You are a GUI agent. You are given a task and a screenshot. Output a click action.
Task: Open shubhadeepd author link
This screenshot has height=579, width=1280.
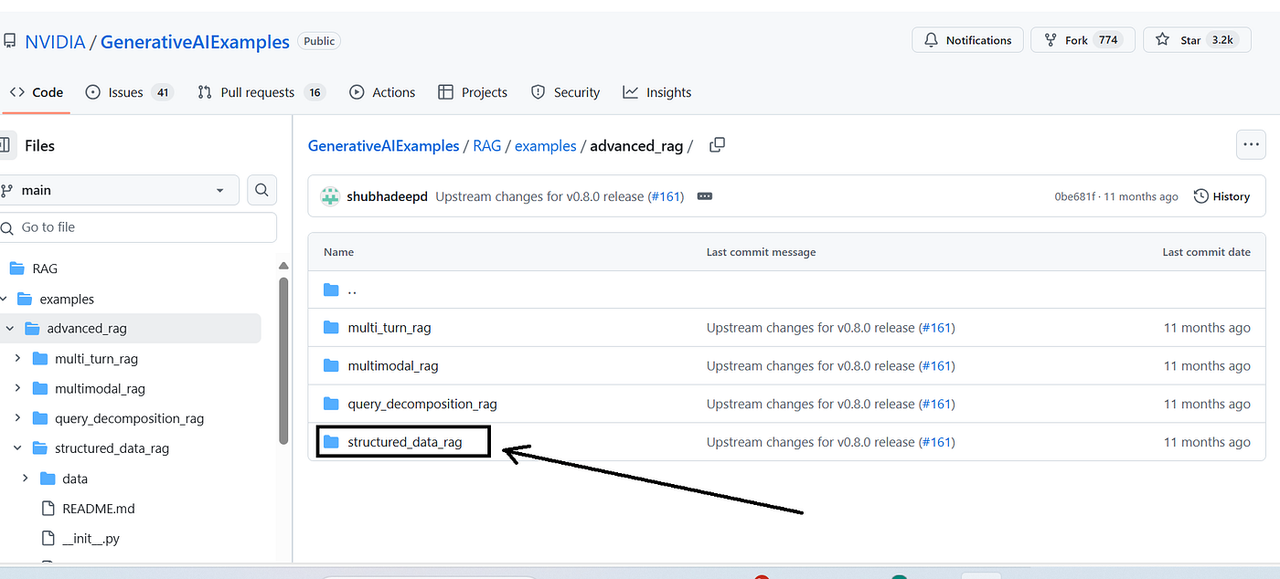click(387, 196)
